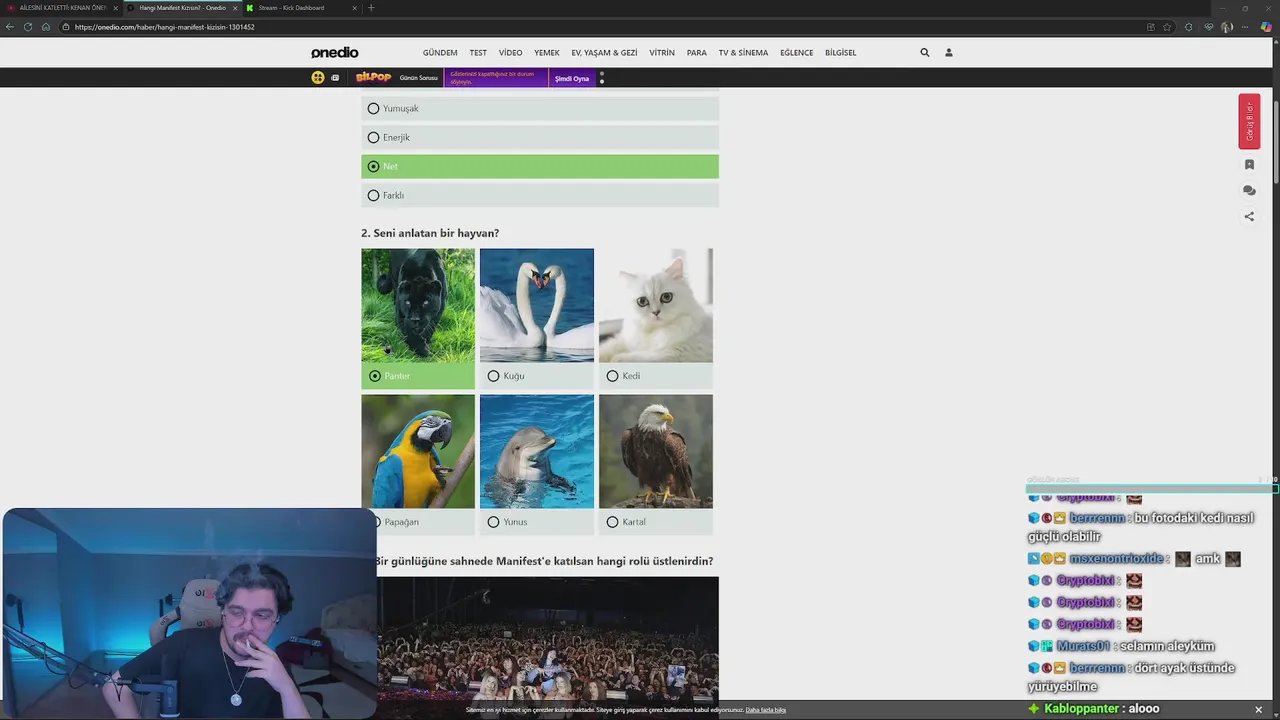Open the PARA menu
Screen dimensions: 1280x720
pyautogui.click(x=697, y=53)
